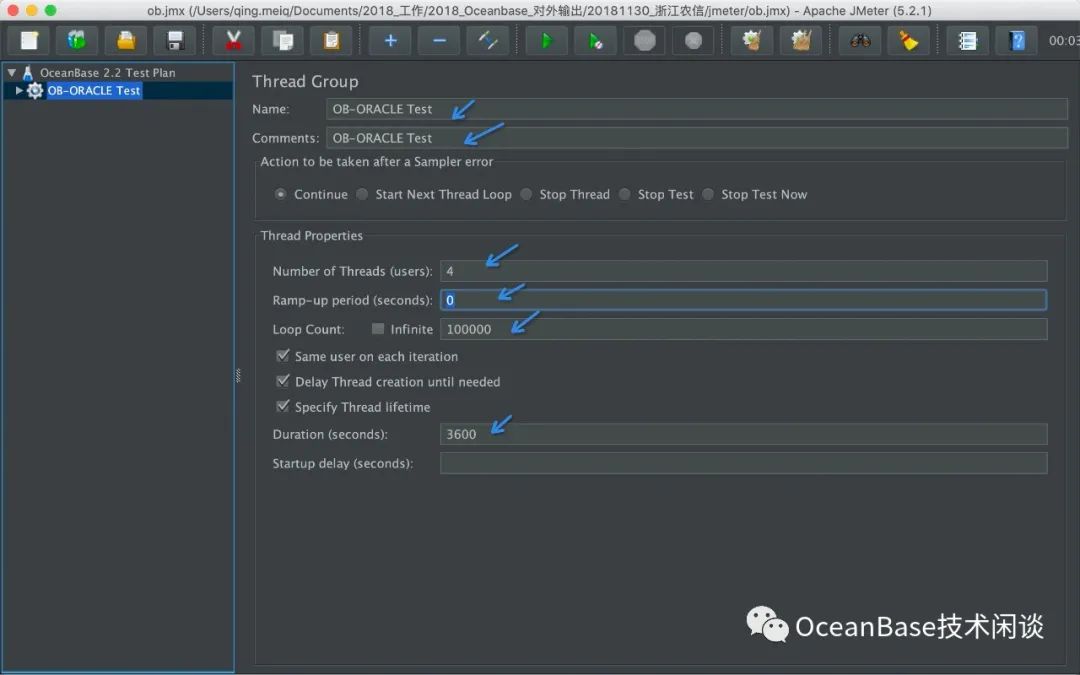Click the binoculars Search icon
The height and width of the screenshot is (675, 1080).
[x=860, y=41]
